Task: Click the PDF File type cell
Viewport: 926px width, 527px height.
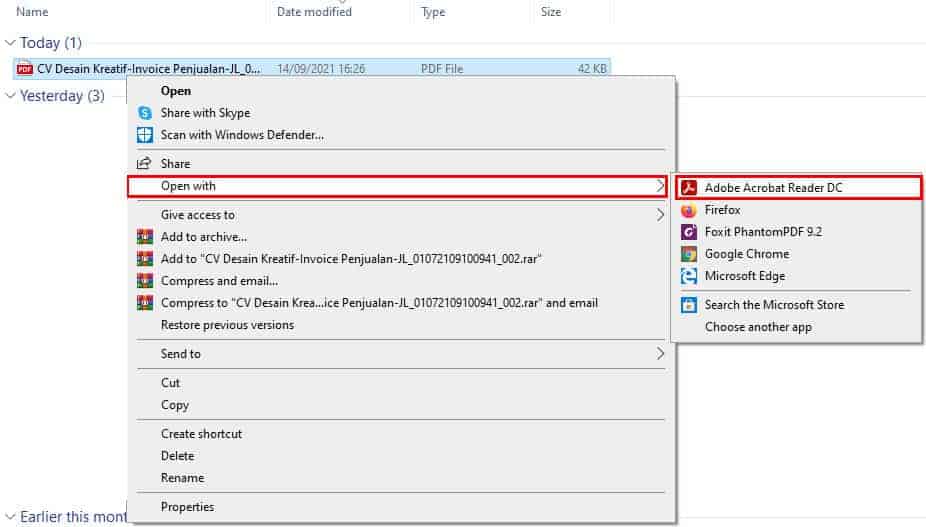Action: 442,69
